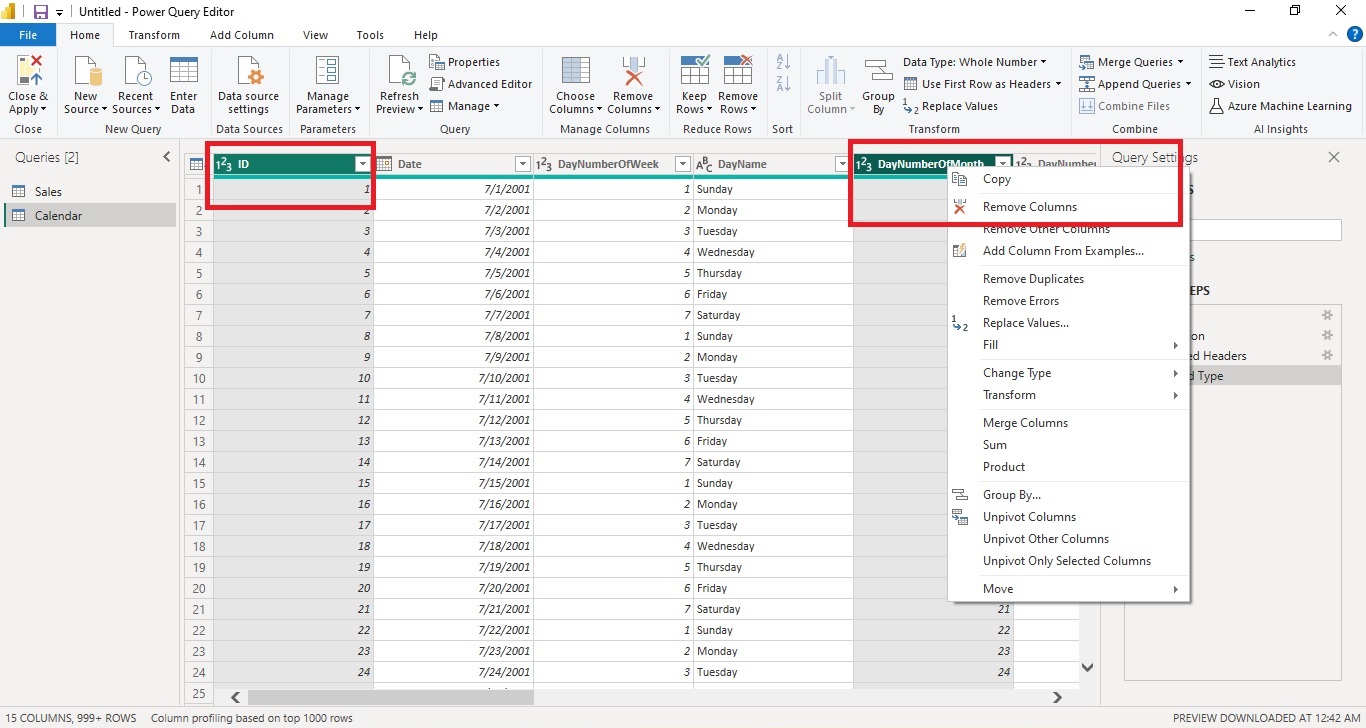Open the Advanced Editor
The width and height of the screenshot is (1366, 728).
tap(481, 84)
